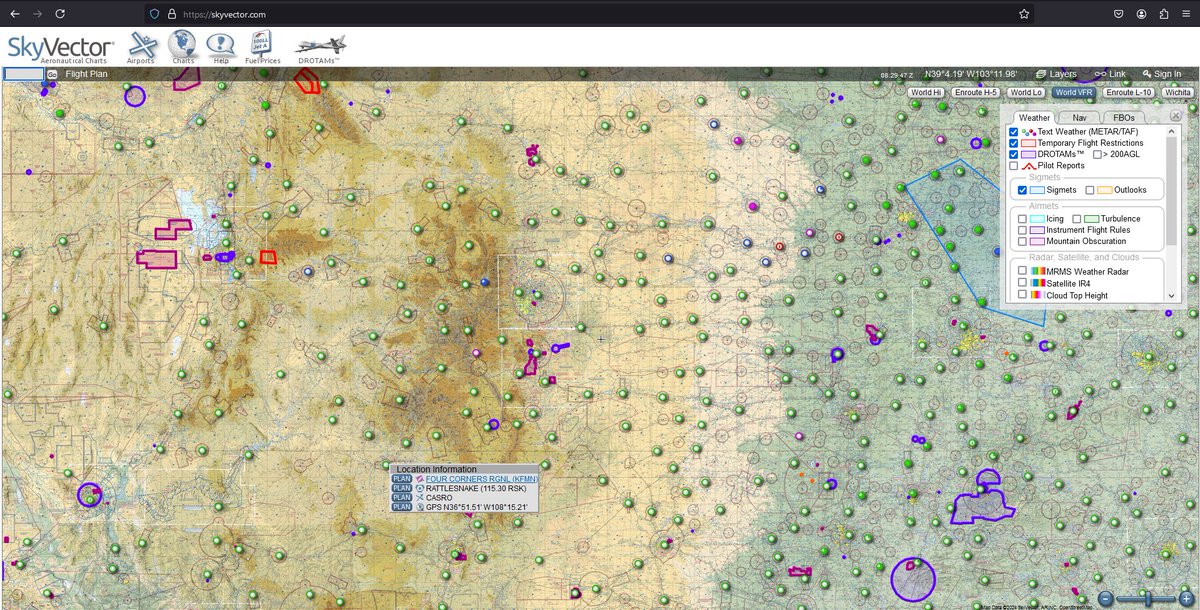Enable Pilot Reports checkbox
The width and height of the screenshot is (1200, 610).
[1014, 165]
